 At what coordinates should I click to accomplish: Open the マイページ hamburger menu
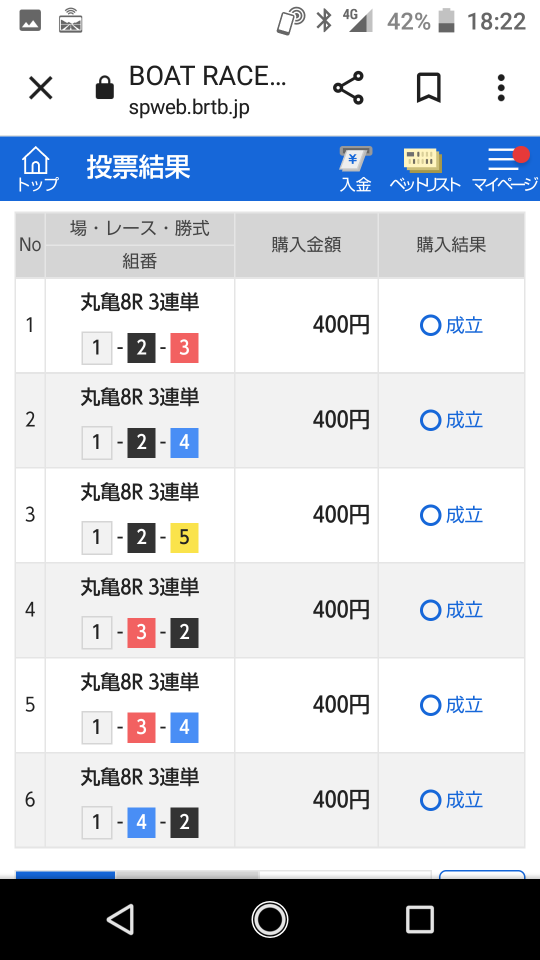505,169
